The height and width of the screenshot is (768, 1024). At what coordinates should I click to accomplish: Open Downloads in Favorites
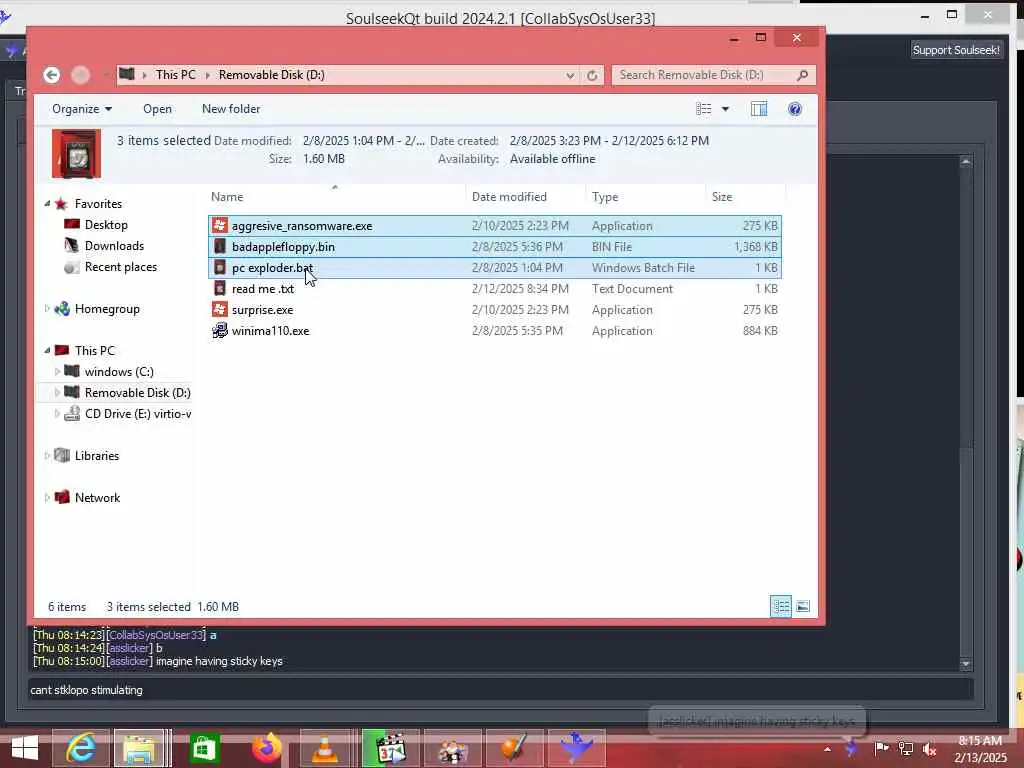[104, 246]
